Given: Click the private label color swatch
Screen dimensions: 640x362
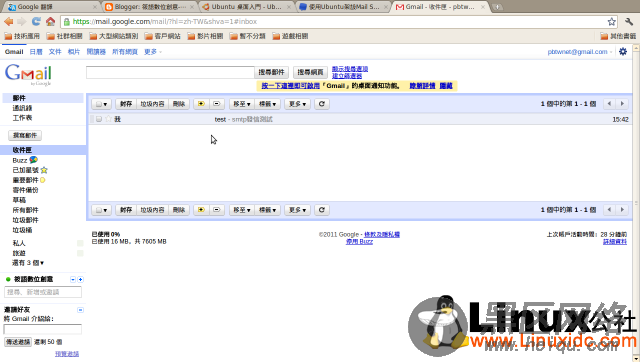Looking at the screenshot, I should click(80, 243).
